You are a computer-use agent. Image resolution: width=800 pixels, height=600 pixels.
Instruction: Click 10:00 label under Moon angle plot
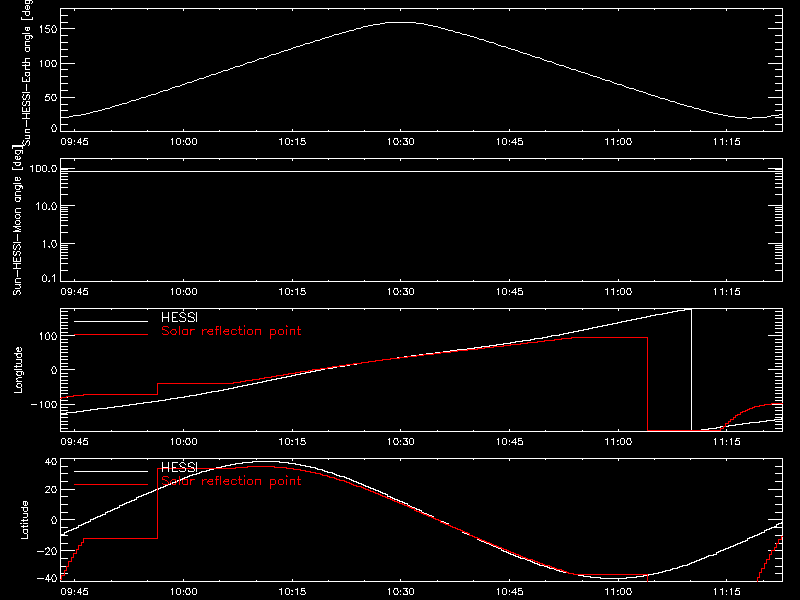(183, 291)
